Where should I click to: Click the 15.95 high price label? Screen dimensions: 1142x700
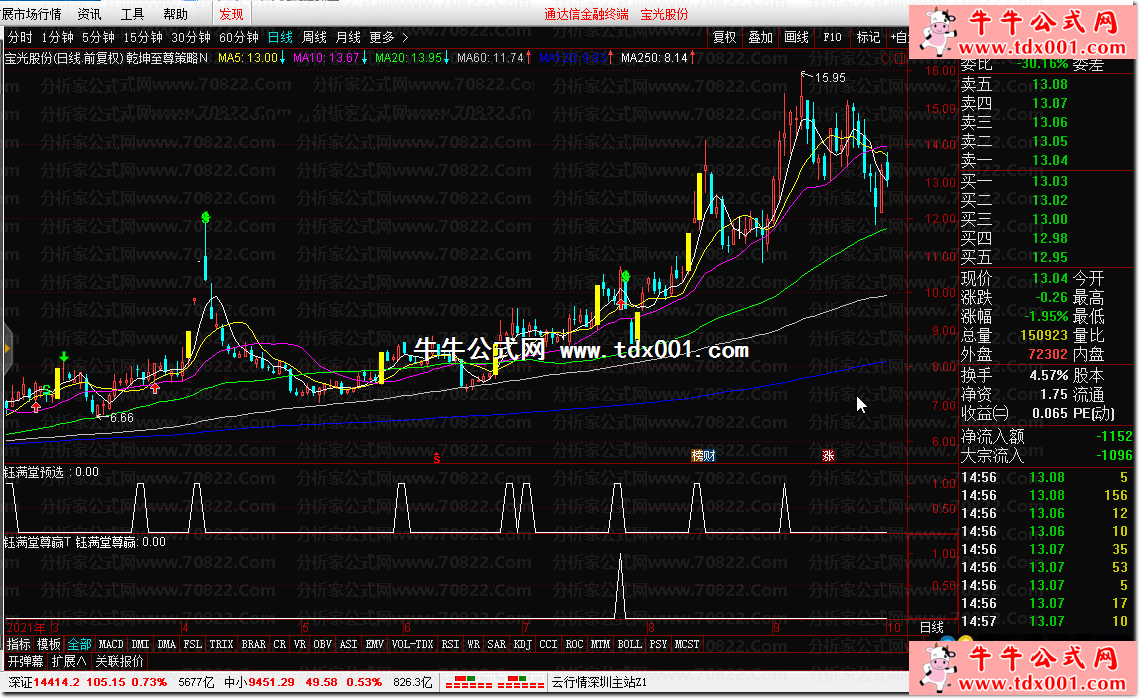pos(830,77)
